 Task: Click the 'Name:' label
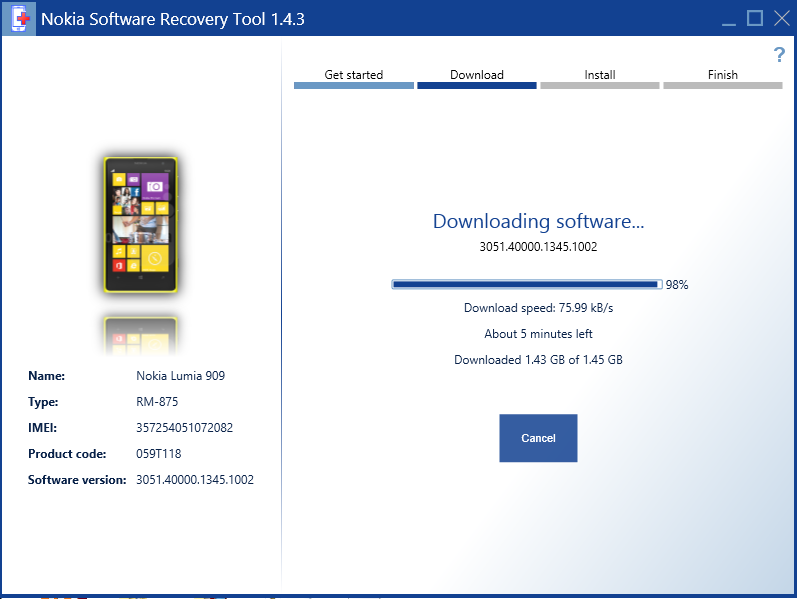point(46,376)
